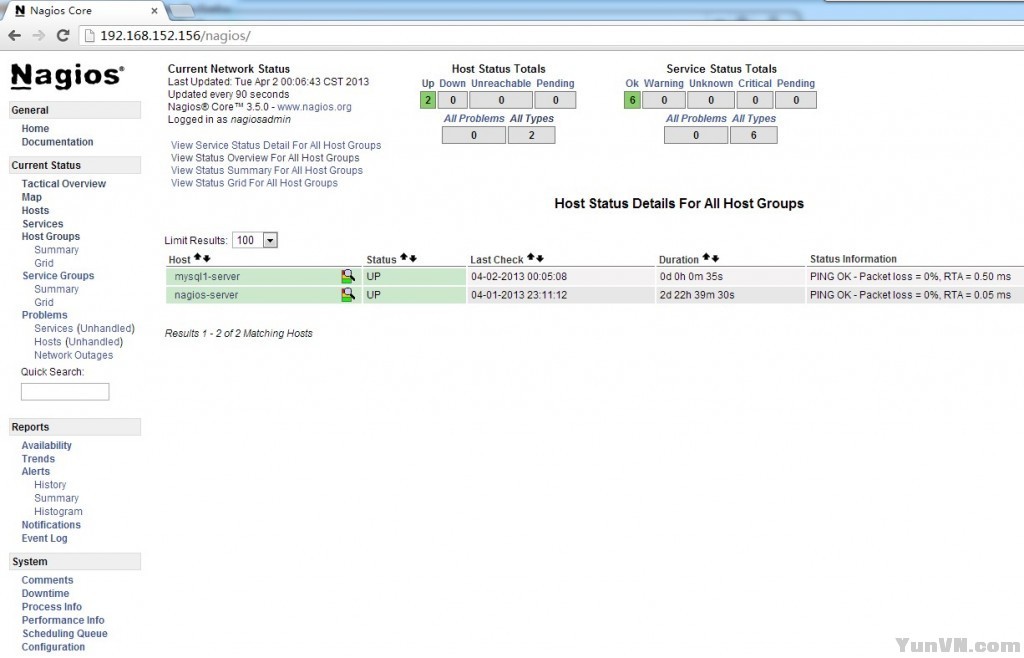
Task: Sort Host column ascending arrow
Action: [x=197, y=258]
